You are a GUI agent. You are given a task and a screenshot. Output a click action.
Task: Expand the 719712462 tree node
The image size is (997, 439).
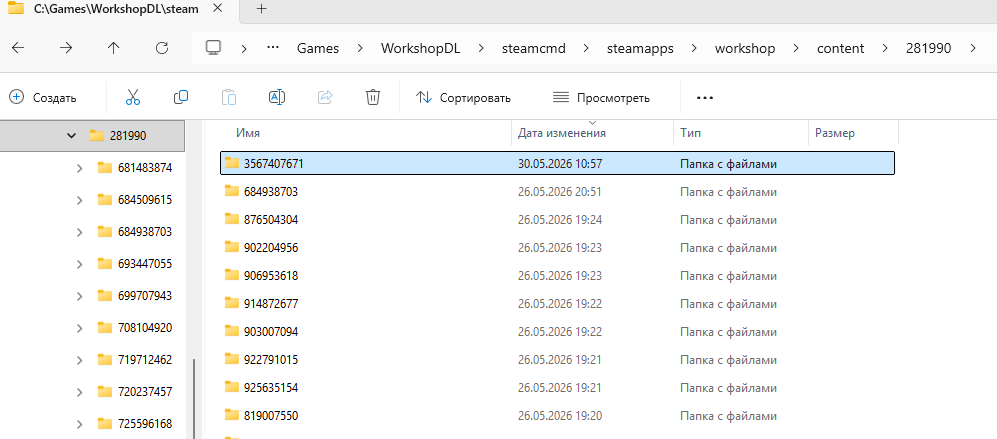(x=79, y=360)
